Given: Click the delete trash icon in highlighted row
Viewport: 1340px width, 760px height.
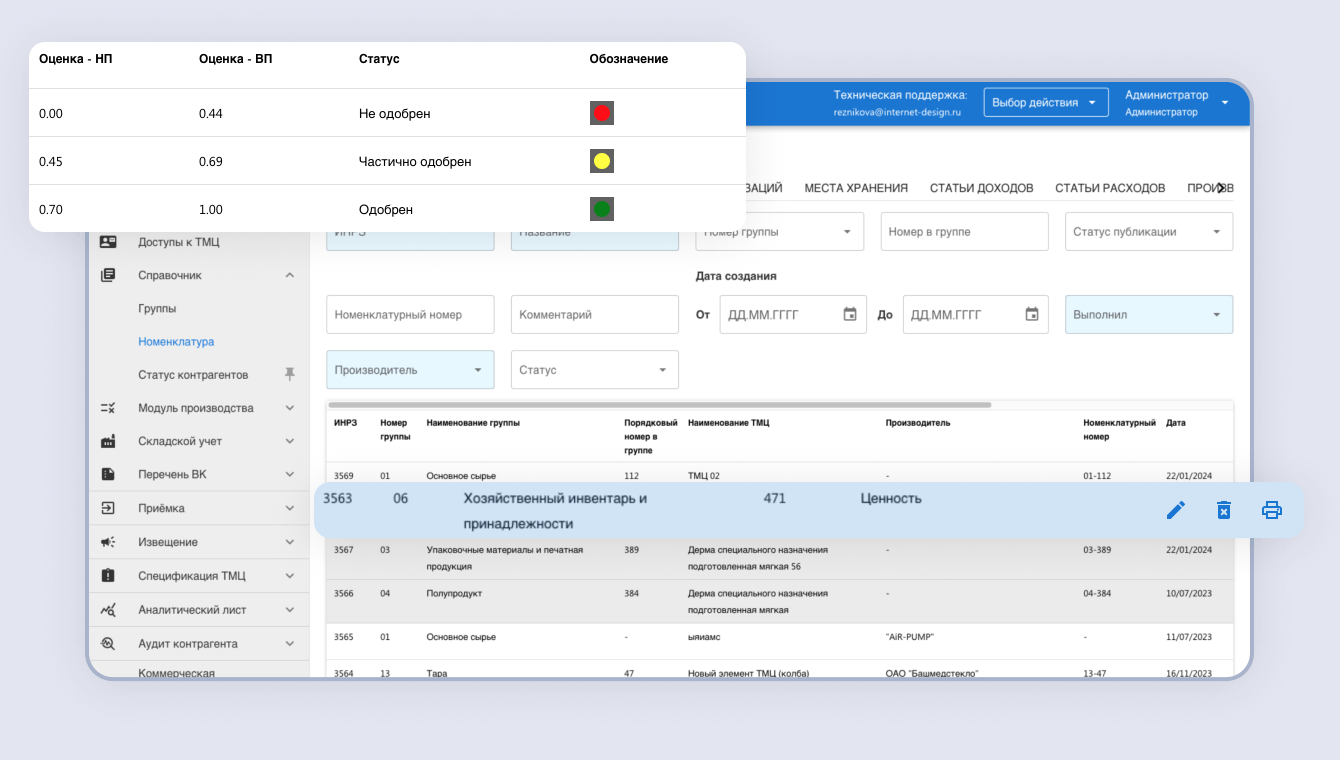Looking at the screenshot, I should 1223,511.
